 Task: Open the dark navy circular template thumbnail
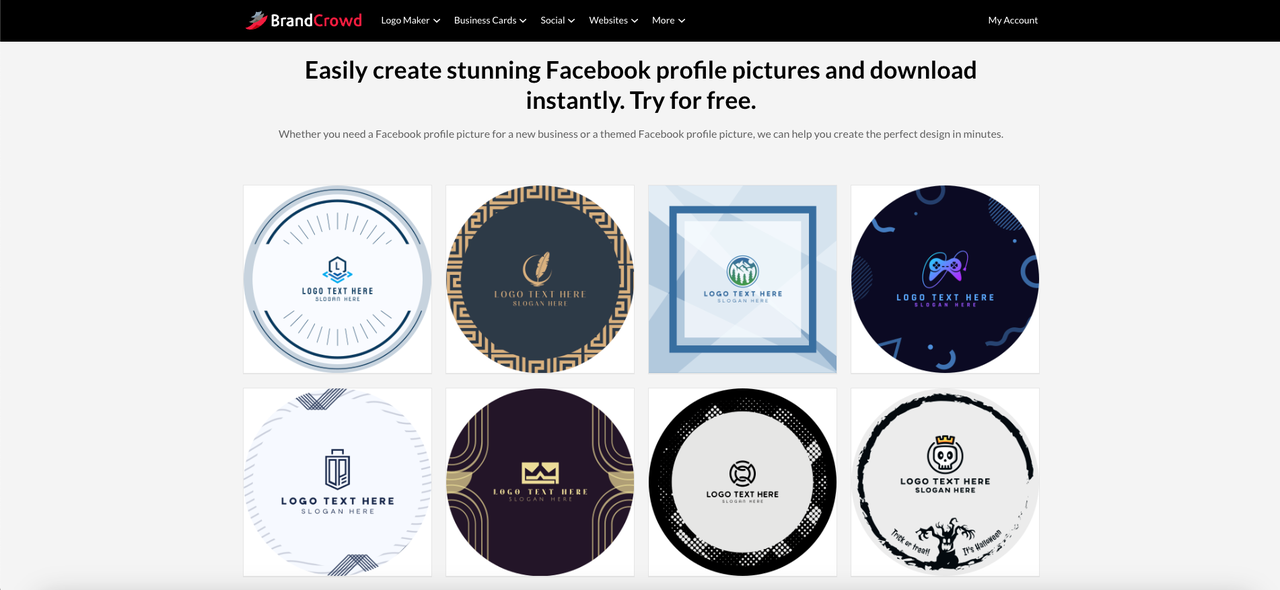[x=945, y=279]
